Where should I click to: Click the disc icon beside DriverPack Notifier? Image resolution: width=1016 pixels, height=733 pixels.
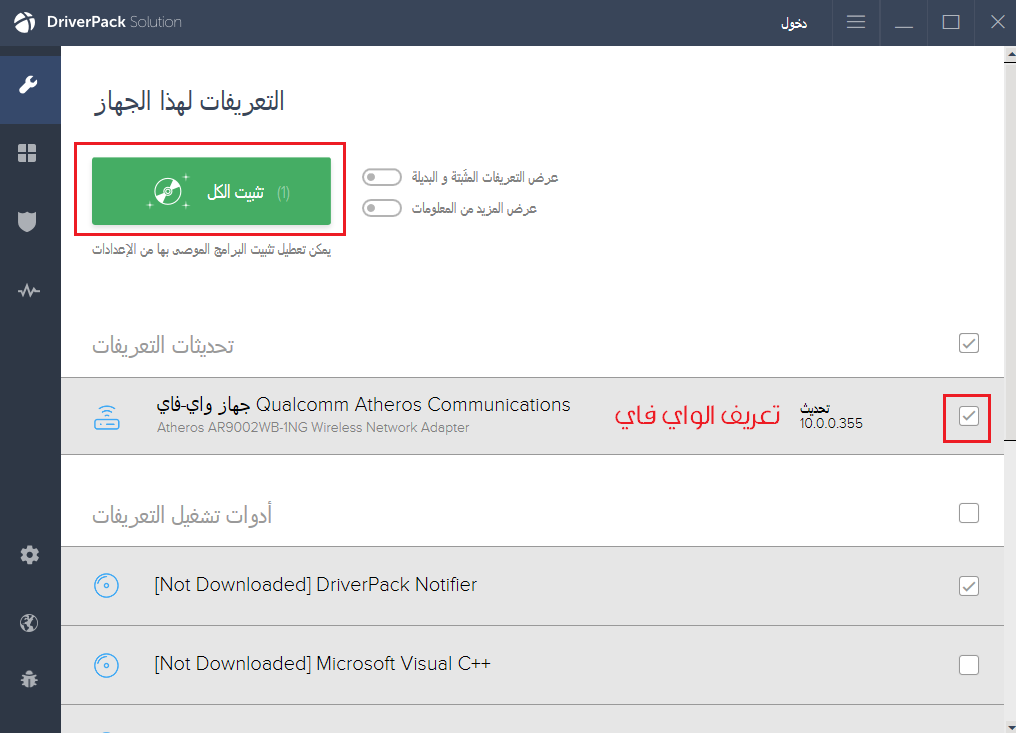click(106, 585)
